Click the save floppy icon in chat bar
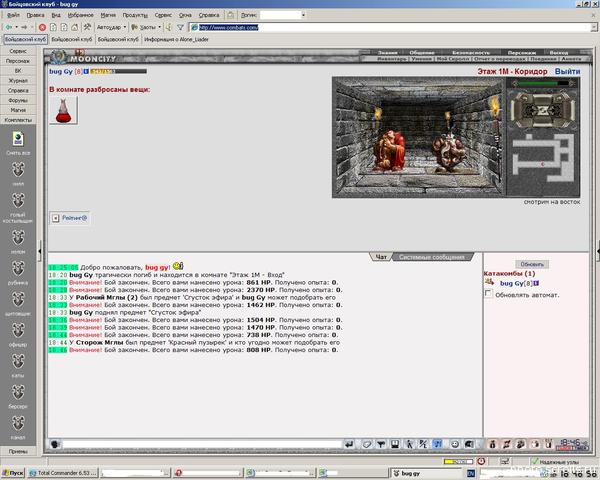The image size is (600, 480). point(395,444)
